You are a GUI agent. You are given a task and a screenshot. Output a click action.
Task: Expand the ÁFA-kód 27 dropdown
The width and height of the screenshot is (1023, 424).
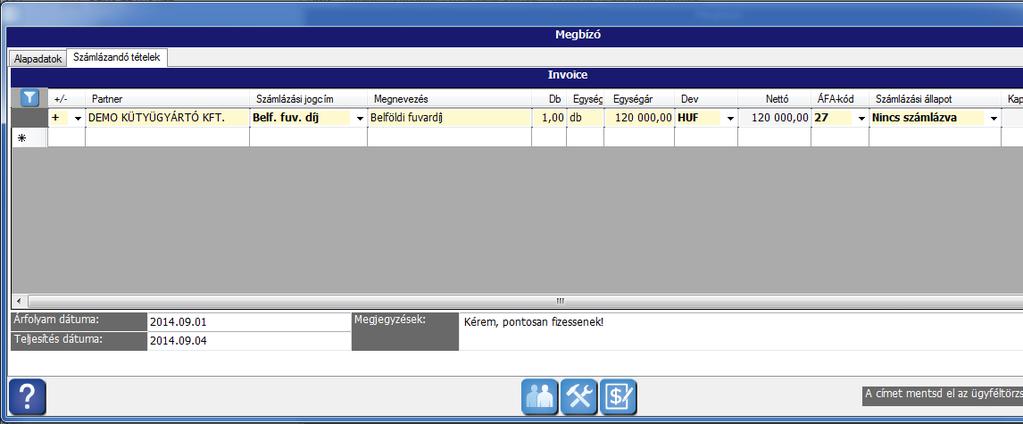861,119
